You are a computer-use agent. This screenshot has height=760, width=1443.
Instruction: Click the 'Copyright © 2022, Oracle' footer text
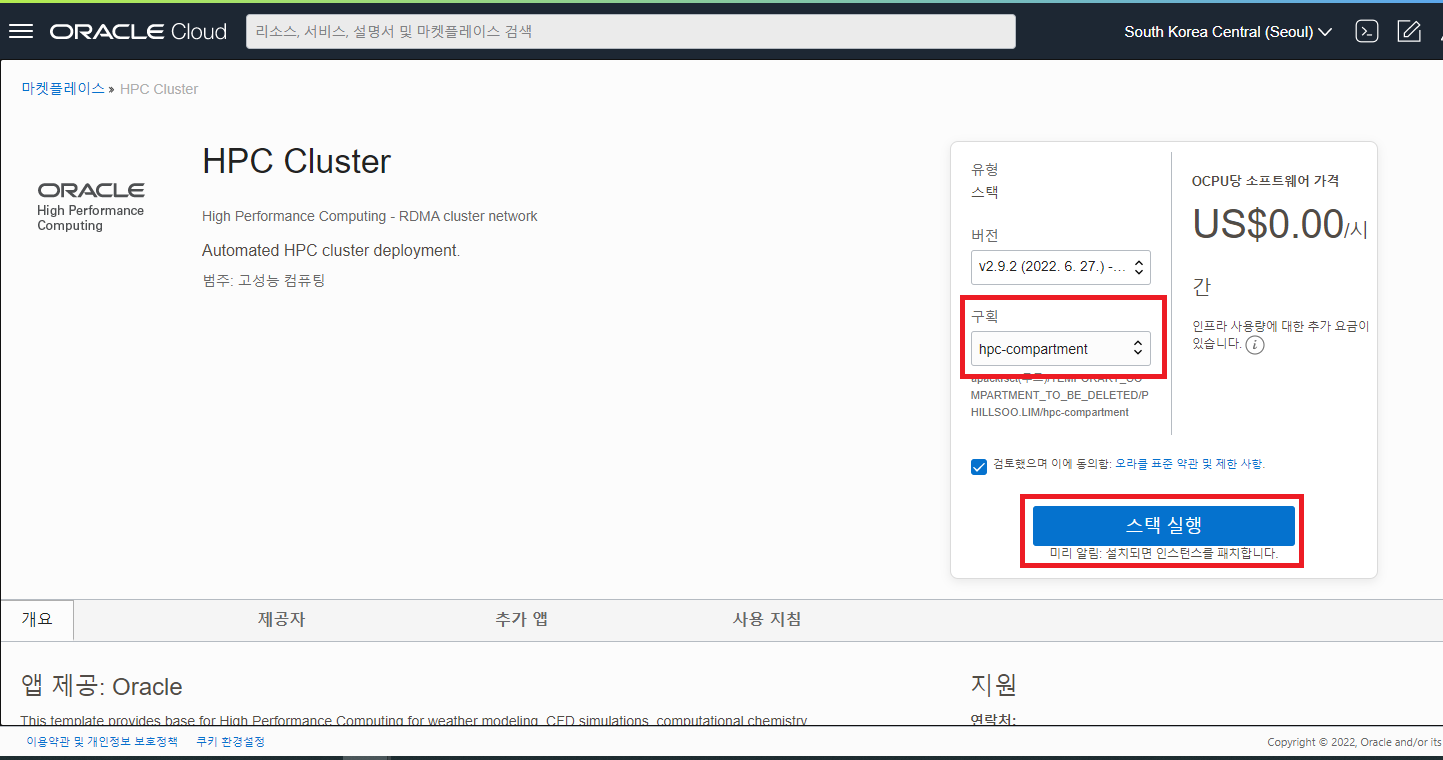[1355, 742]
